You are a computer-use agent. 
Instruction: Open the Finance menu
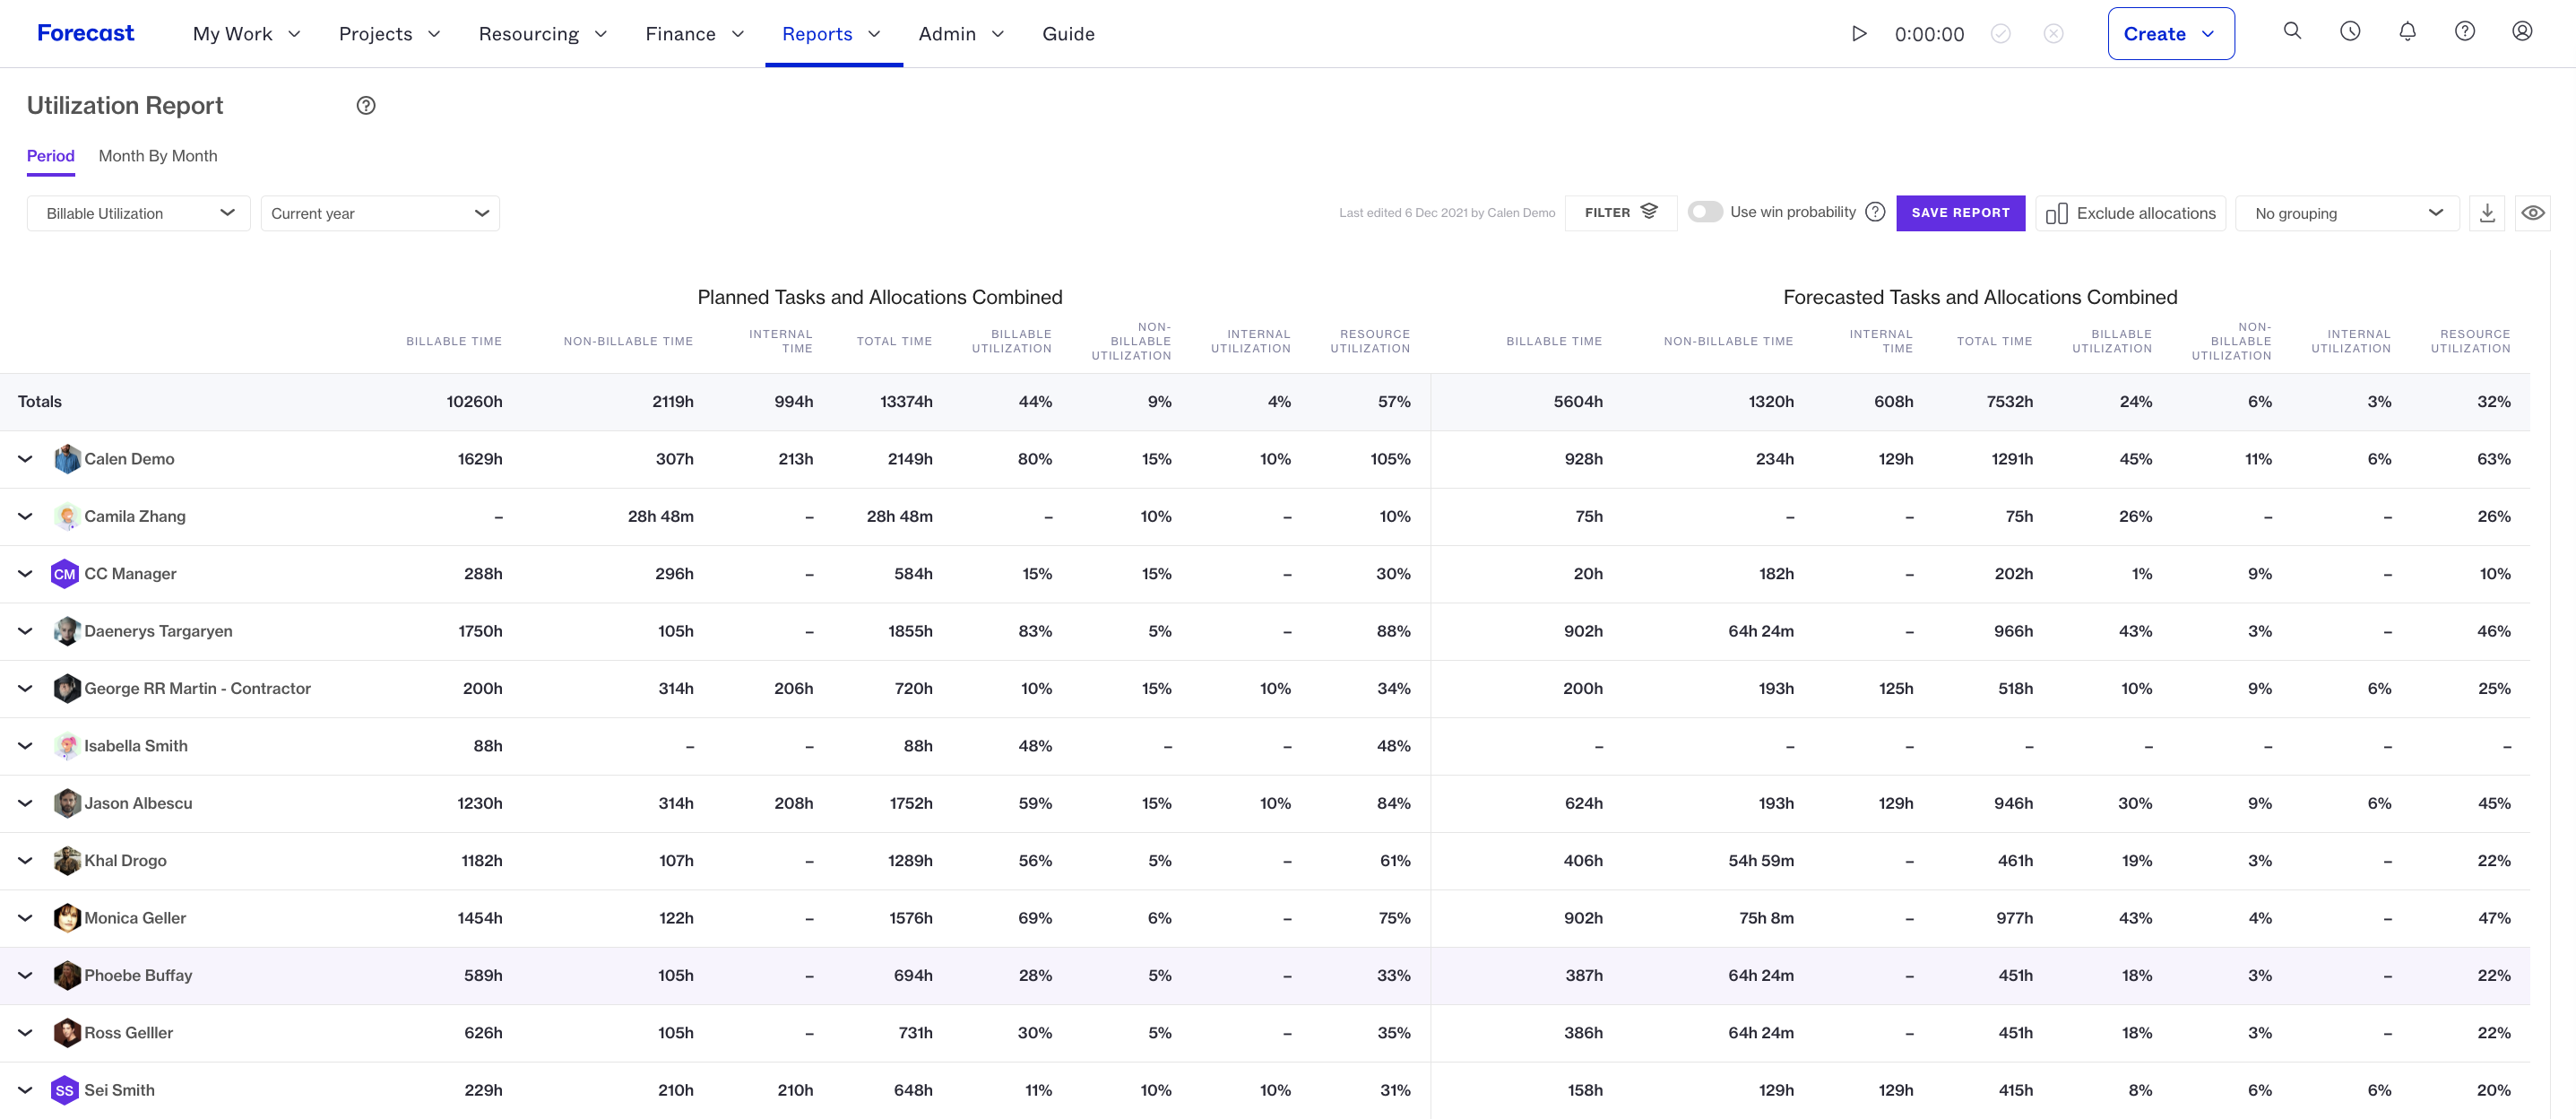(695, 34)
